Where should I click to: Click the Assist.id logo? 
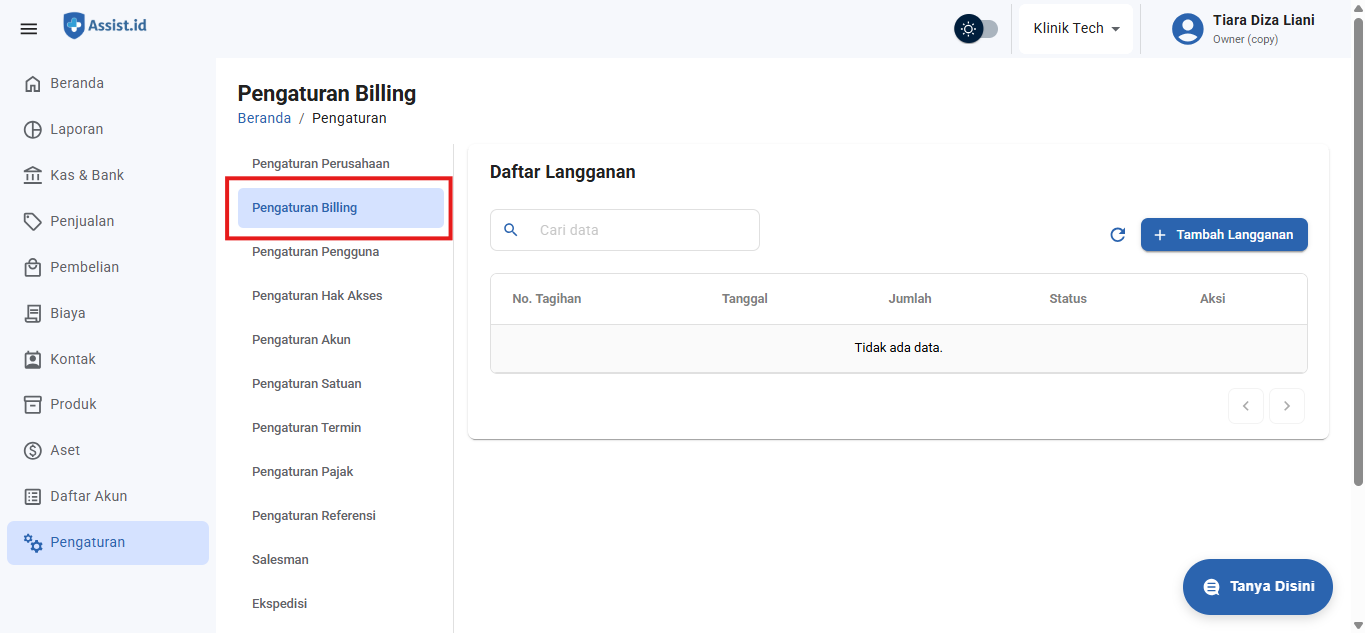pos(105,26)
